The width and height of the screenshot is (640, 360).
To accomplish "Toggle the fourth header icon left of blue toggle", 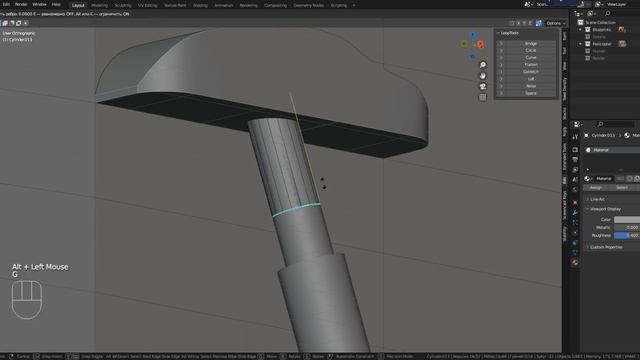I will pyautogui.click(x=530, y=23).
